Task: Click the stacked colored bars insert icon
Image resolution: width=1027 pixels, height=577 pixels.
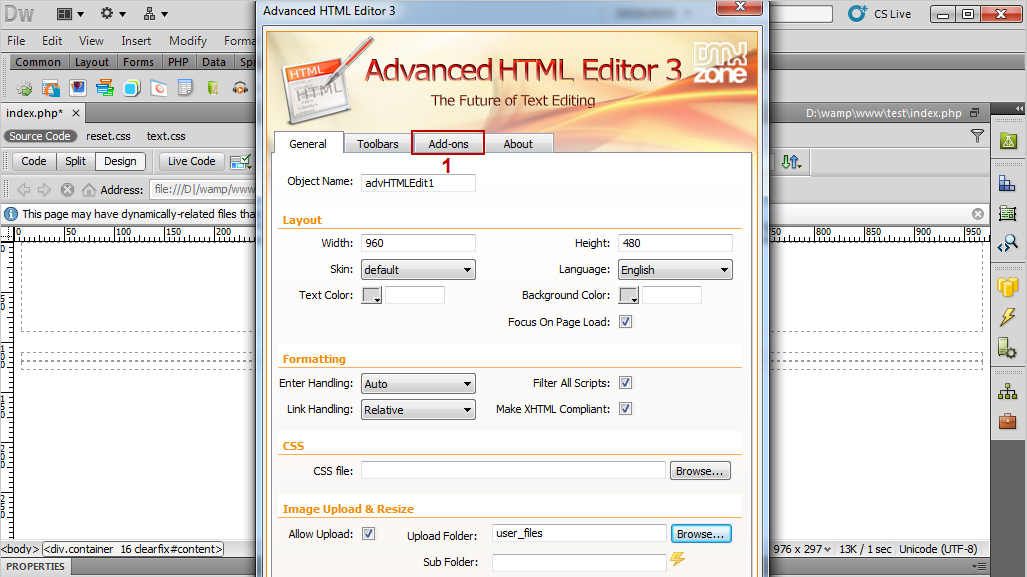Action: pyautogui.click(x=105, y=88)
